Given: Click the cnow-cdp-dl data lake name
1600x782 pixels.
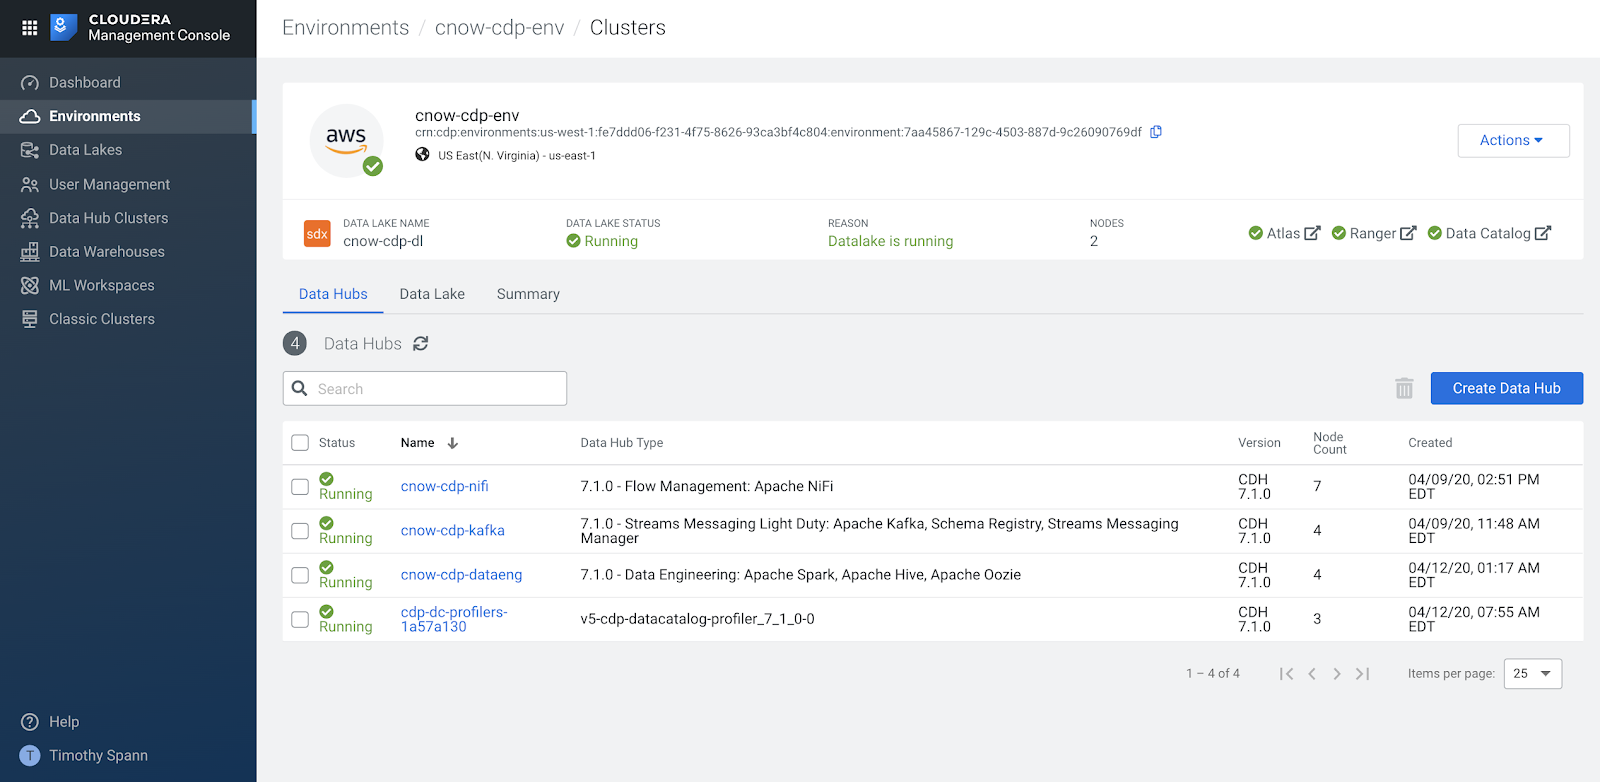Looking at the screenshot, I should (x=383, y=241).
